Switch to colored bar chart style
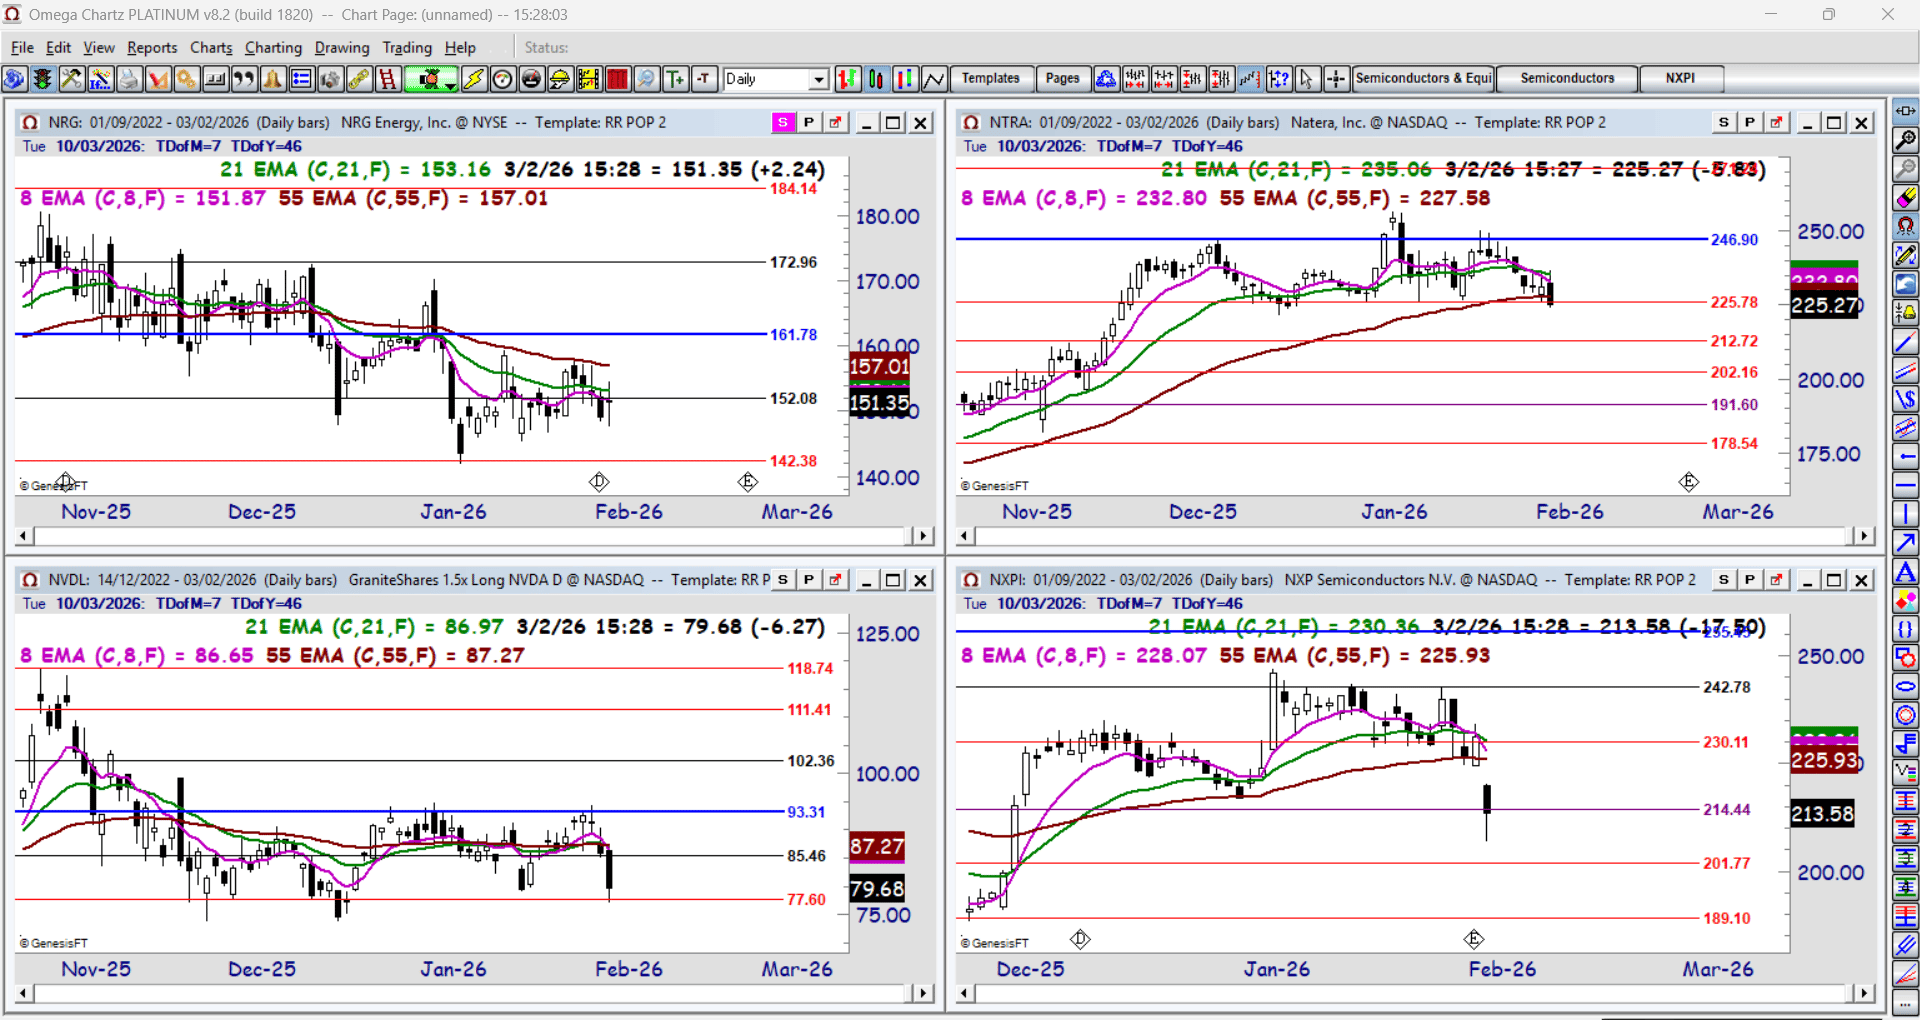Viewport: 1920px width, 1020px height. click(905, 79)
